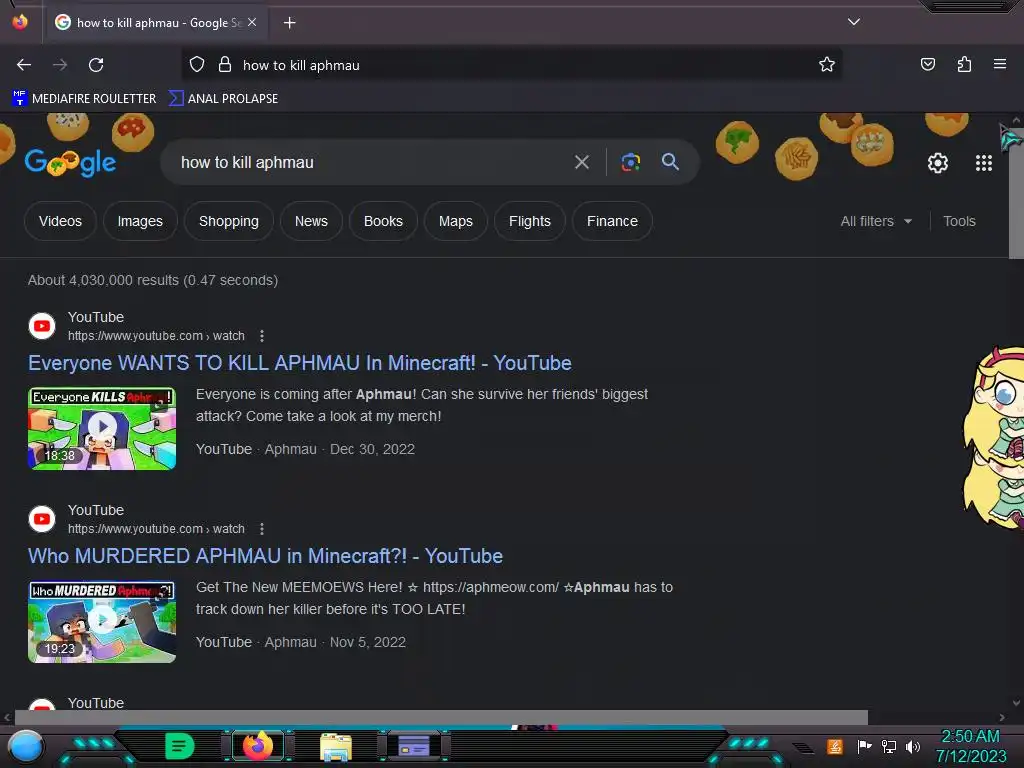The width and height of the screenshot is (1024, 768).
Task: Switch to Finance results filter
Action: [612, 221]
